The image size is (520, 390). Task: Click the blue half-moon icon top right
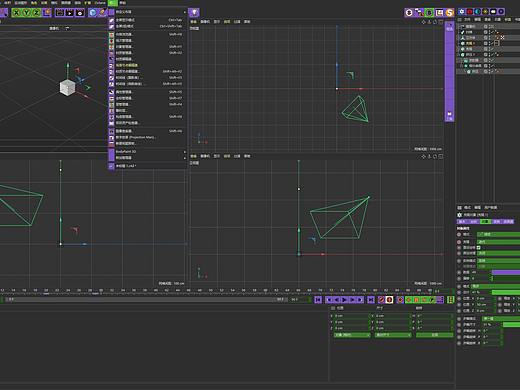[x=477, y=12]
